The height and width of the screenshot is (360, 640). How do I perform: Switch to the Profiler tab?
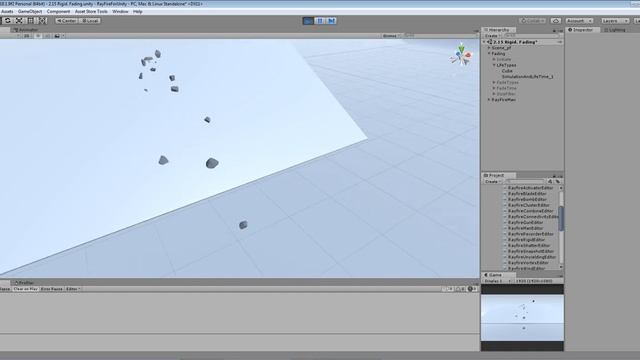click(25, 282)
